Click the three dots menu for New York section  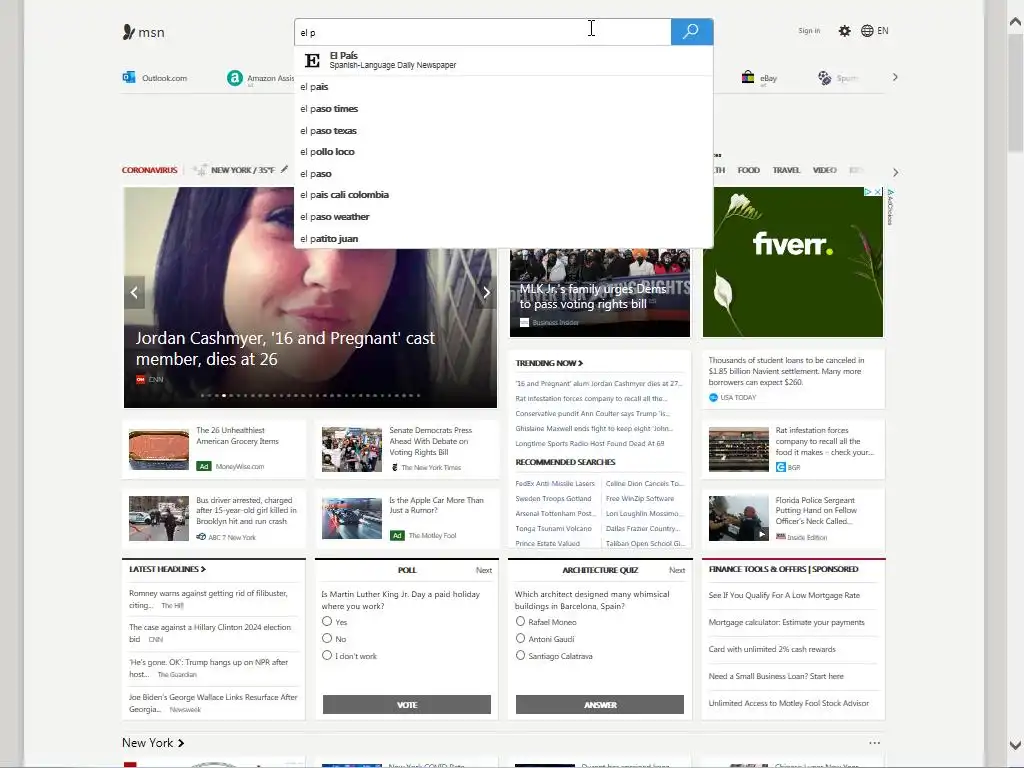(x=874, y=743)
